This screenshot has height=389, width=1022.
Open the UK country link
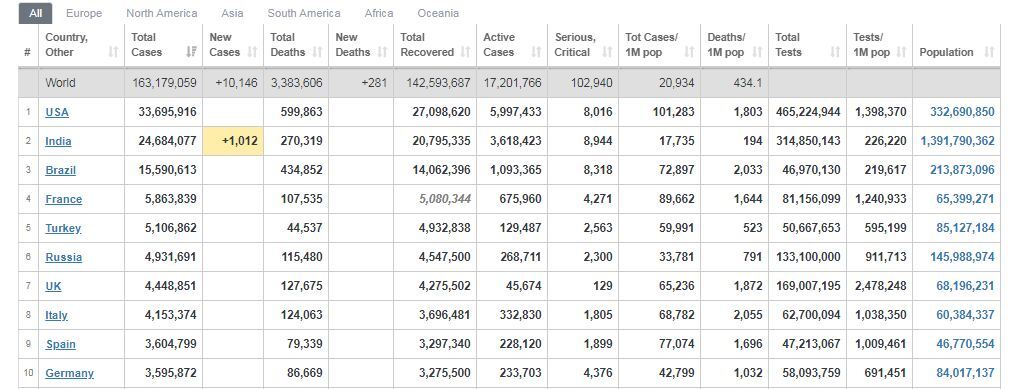point(53,285)
